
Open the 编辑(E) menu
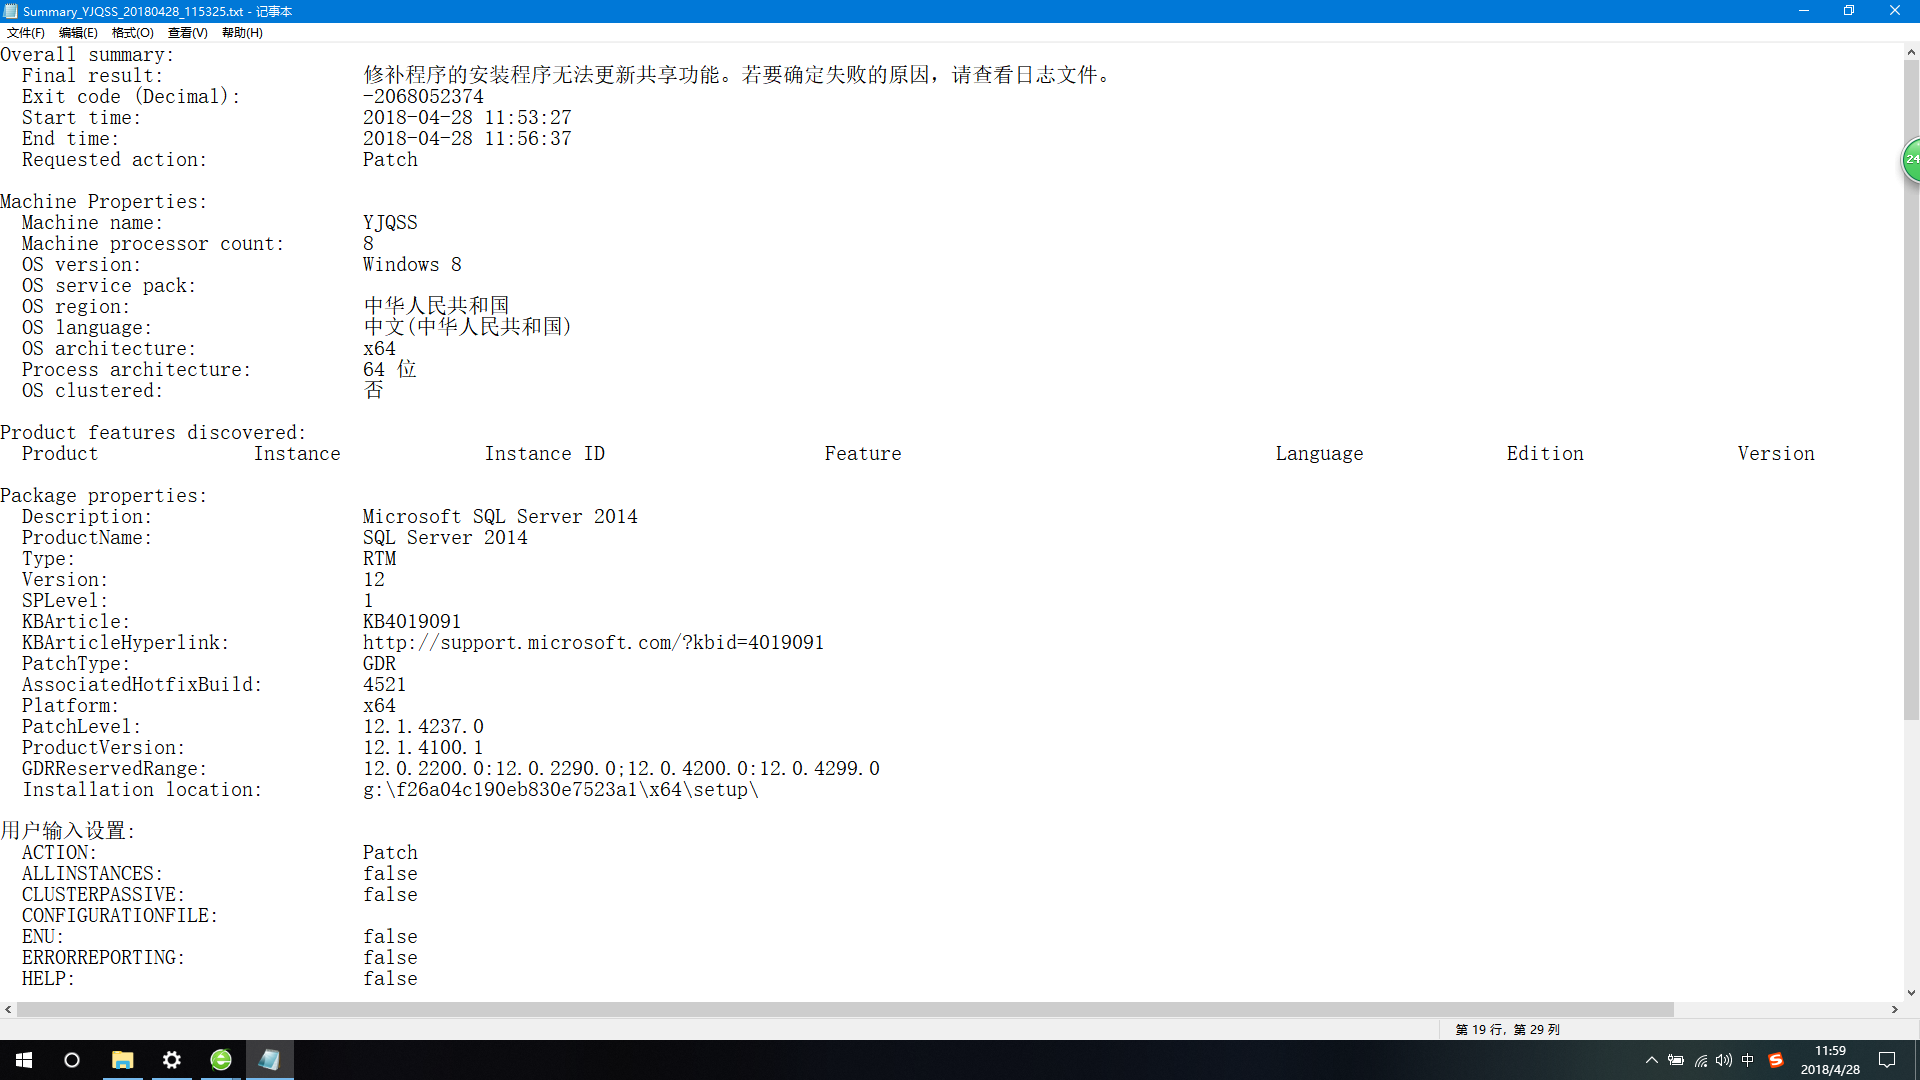point(78,33)
